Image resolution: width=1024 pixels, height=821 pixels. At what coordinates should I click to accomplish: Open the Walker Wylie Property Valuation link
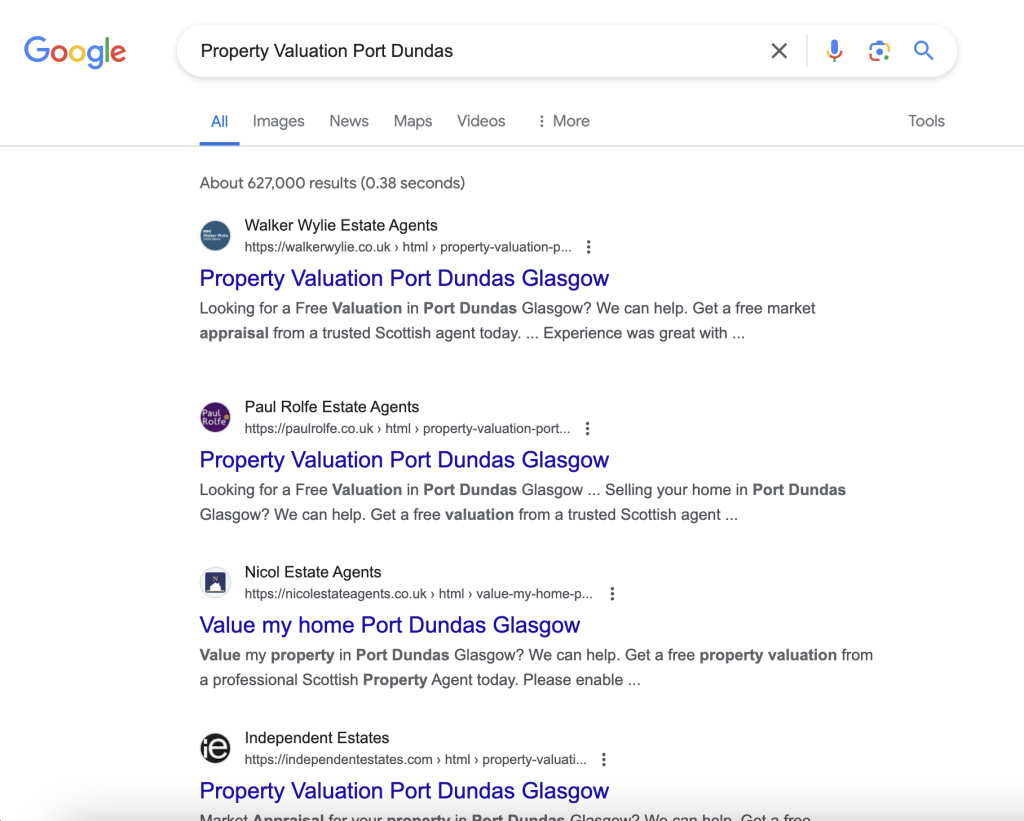click(x=404, y=278)
